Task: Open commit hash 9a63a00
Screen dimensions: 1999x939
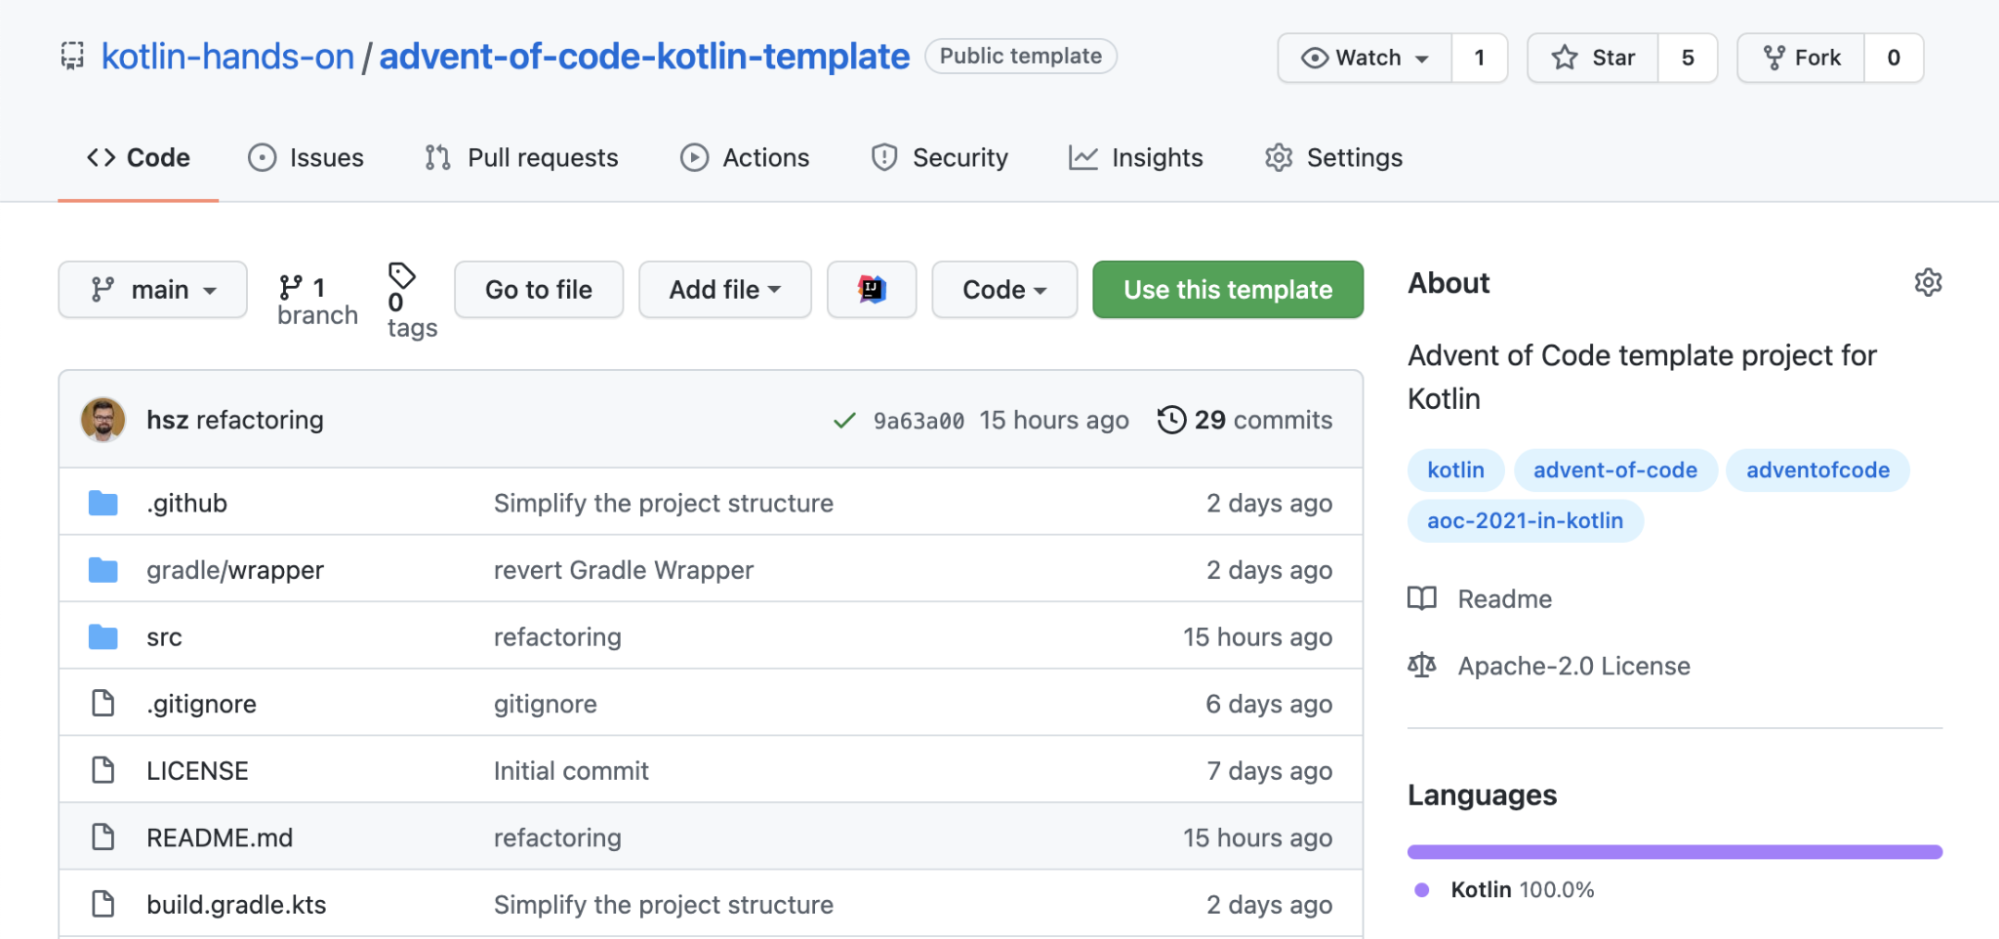Action: point(919,421)
